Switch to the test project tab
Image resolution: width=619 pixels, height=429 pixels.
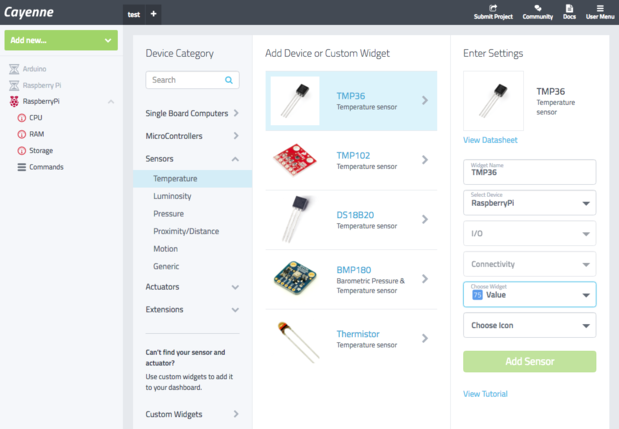(134, 14)
